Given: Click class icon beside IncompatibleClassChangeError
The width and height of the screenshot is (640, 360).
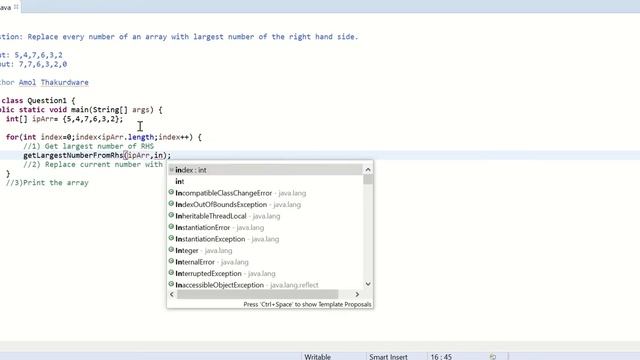Looking at the screenshot, I should [x=171, y=192].
